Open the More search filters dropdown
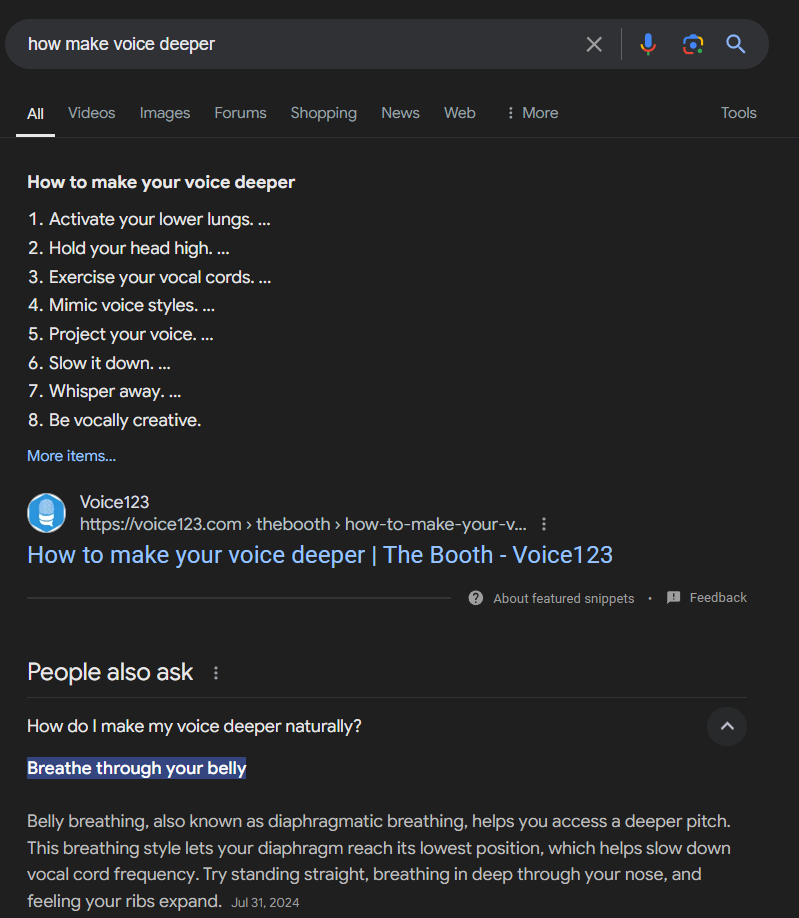Screen dimensions: 799x918 (532, 113)
